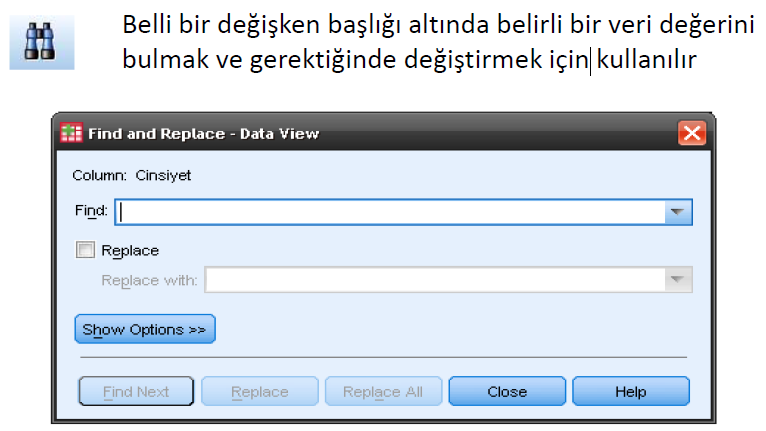Expand the Replace with dropdown arrow
Viewport: 766px width, 431px height.
pyautogui.click(x=678, y=280)
